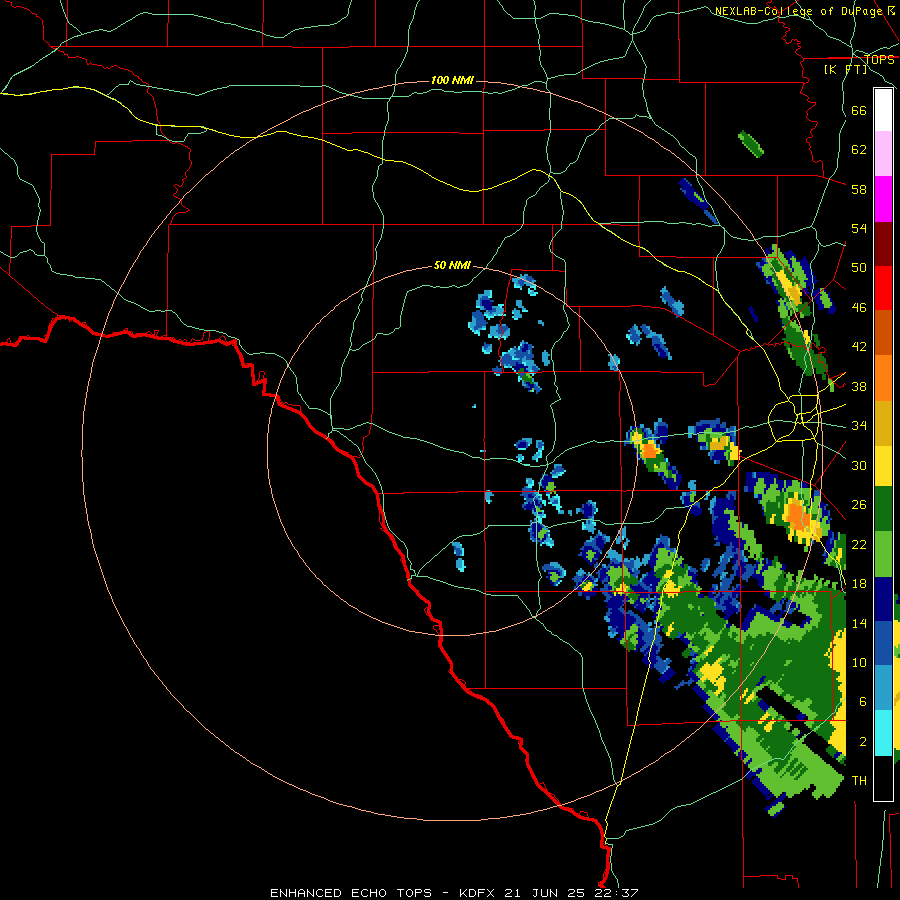Image resolution: width=900 pixels, height=900 pixels.
Task: Click the "34" legend value
Action: (x=859, y=426)
